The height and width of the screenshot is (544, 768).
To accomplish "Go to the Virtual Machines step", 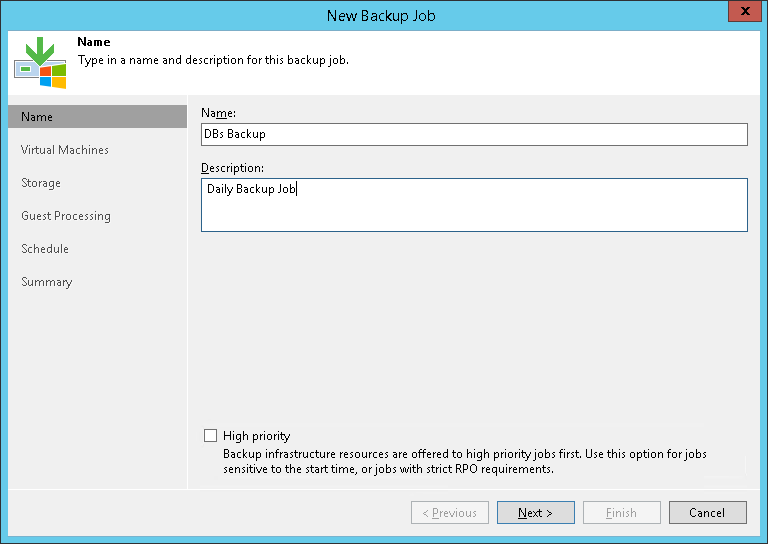I will pos(65,150).
